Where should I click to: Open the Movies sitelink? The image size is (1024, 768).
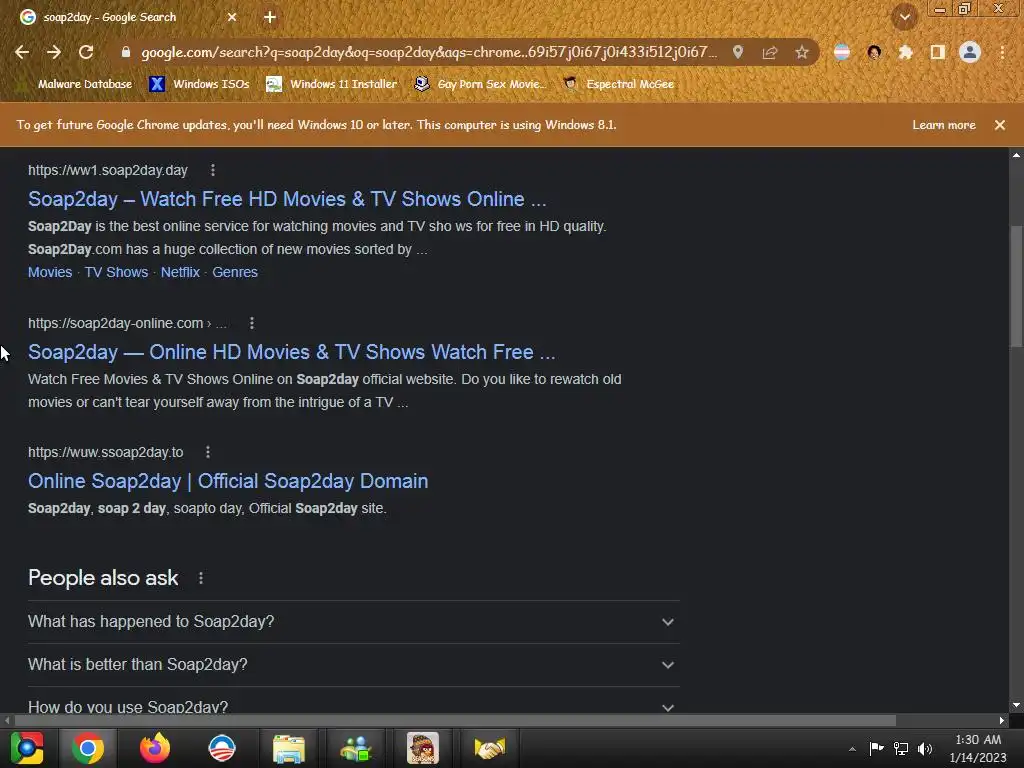[50, 272]
